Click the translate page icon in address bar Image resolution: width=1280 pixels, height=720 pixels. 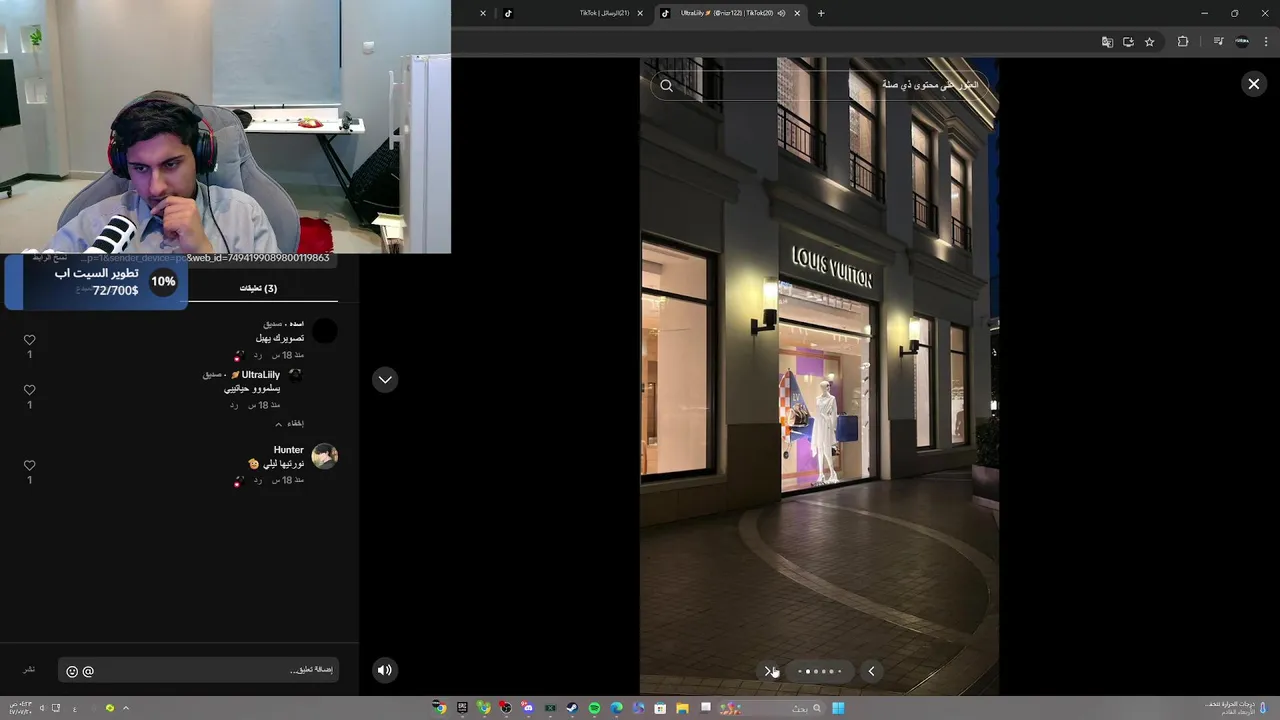click(x=1107, y=42)
